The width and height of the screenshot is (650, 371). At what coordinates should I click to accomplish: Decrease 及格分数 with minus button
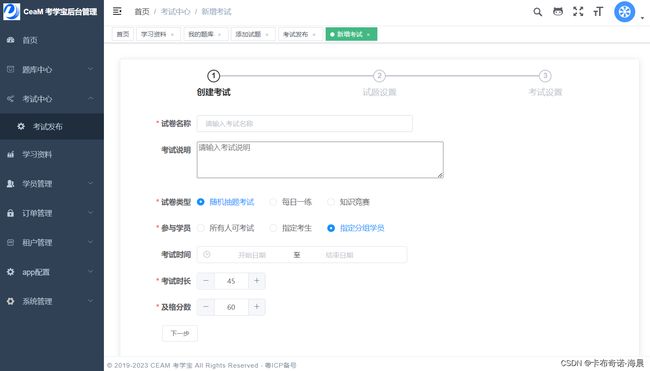click(x=206, y=307)
